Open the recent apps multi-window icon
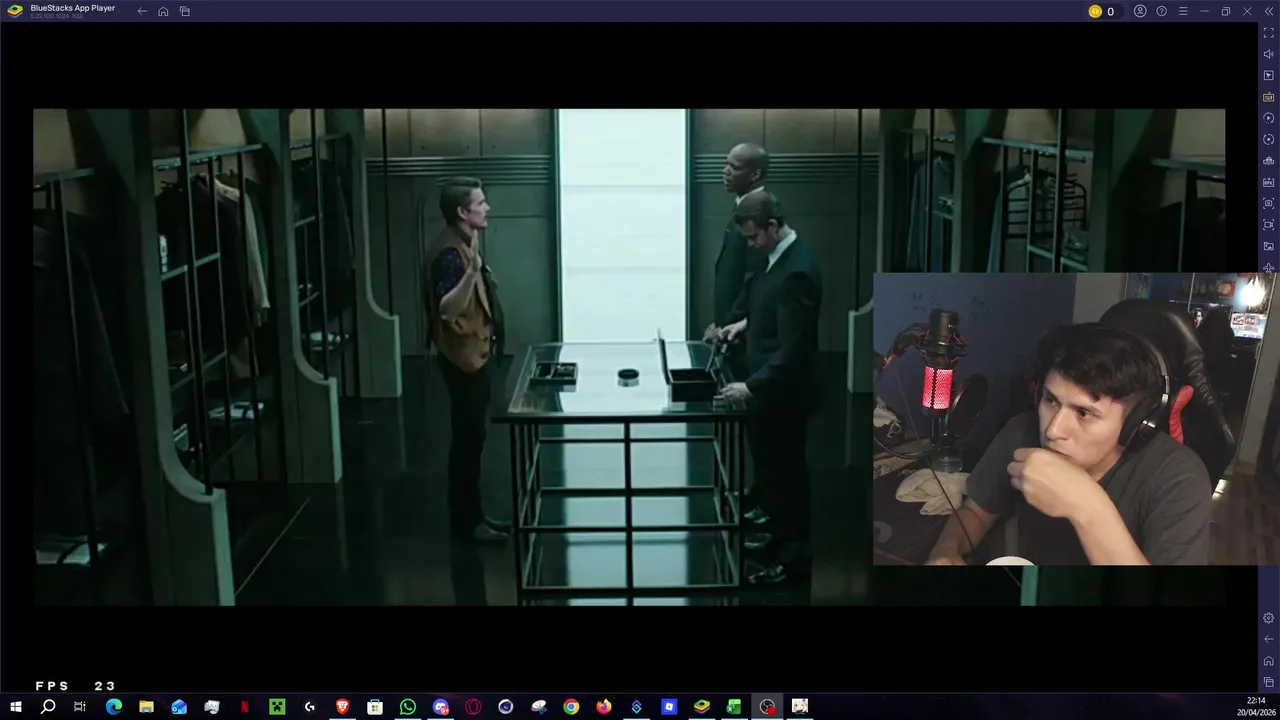The width and height of the screenshot is (1280, 720). pos(185,11)
